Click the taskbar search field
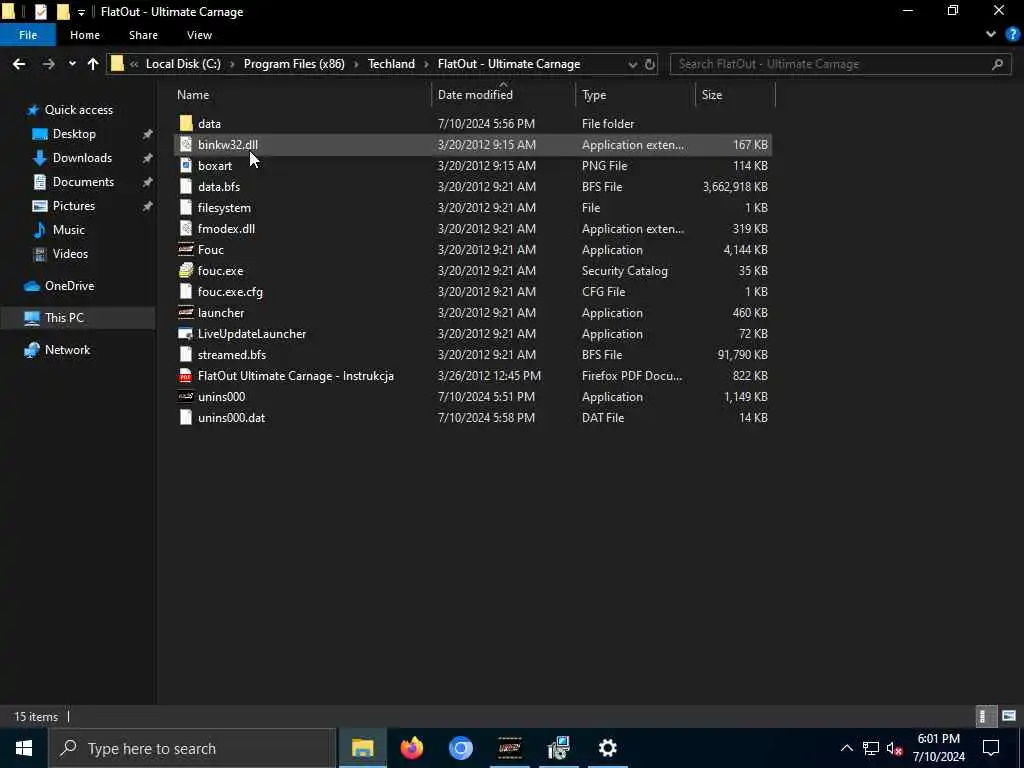1024x768 pixels. 193,748
